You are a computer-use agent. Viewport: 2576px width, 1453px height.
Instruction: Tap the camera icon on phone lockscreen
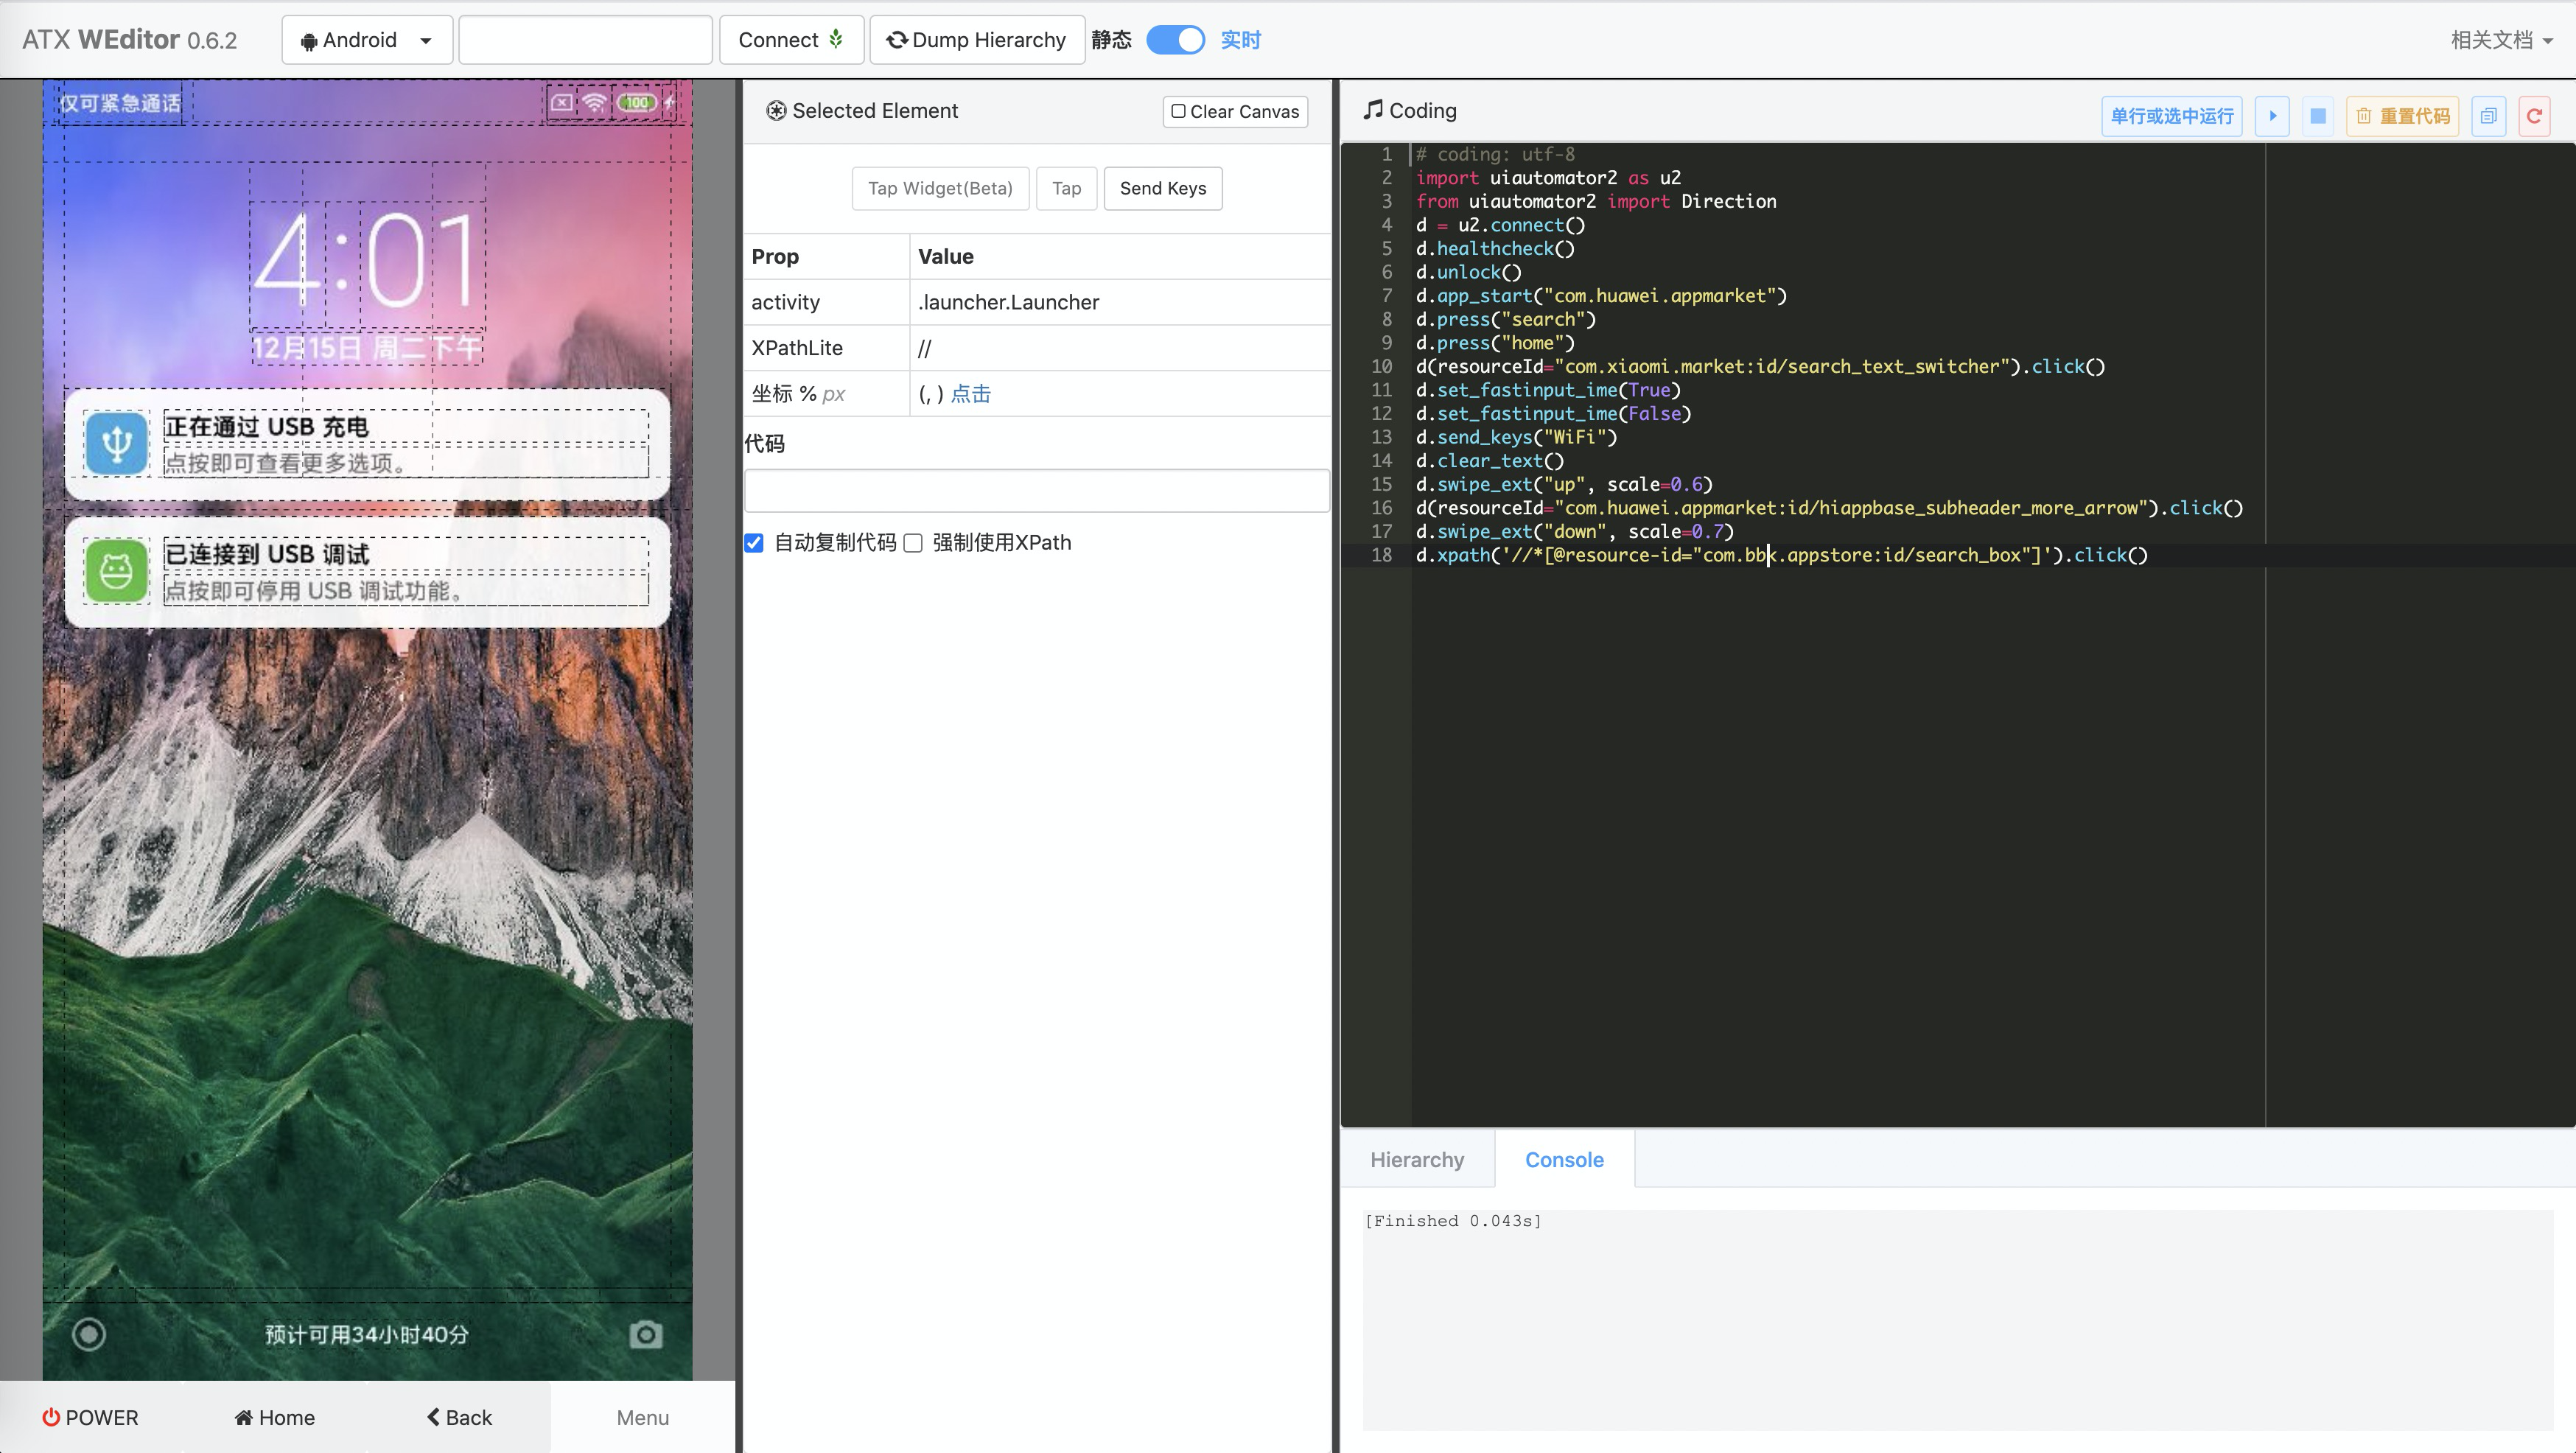(x=645, y=1334)
